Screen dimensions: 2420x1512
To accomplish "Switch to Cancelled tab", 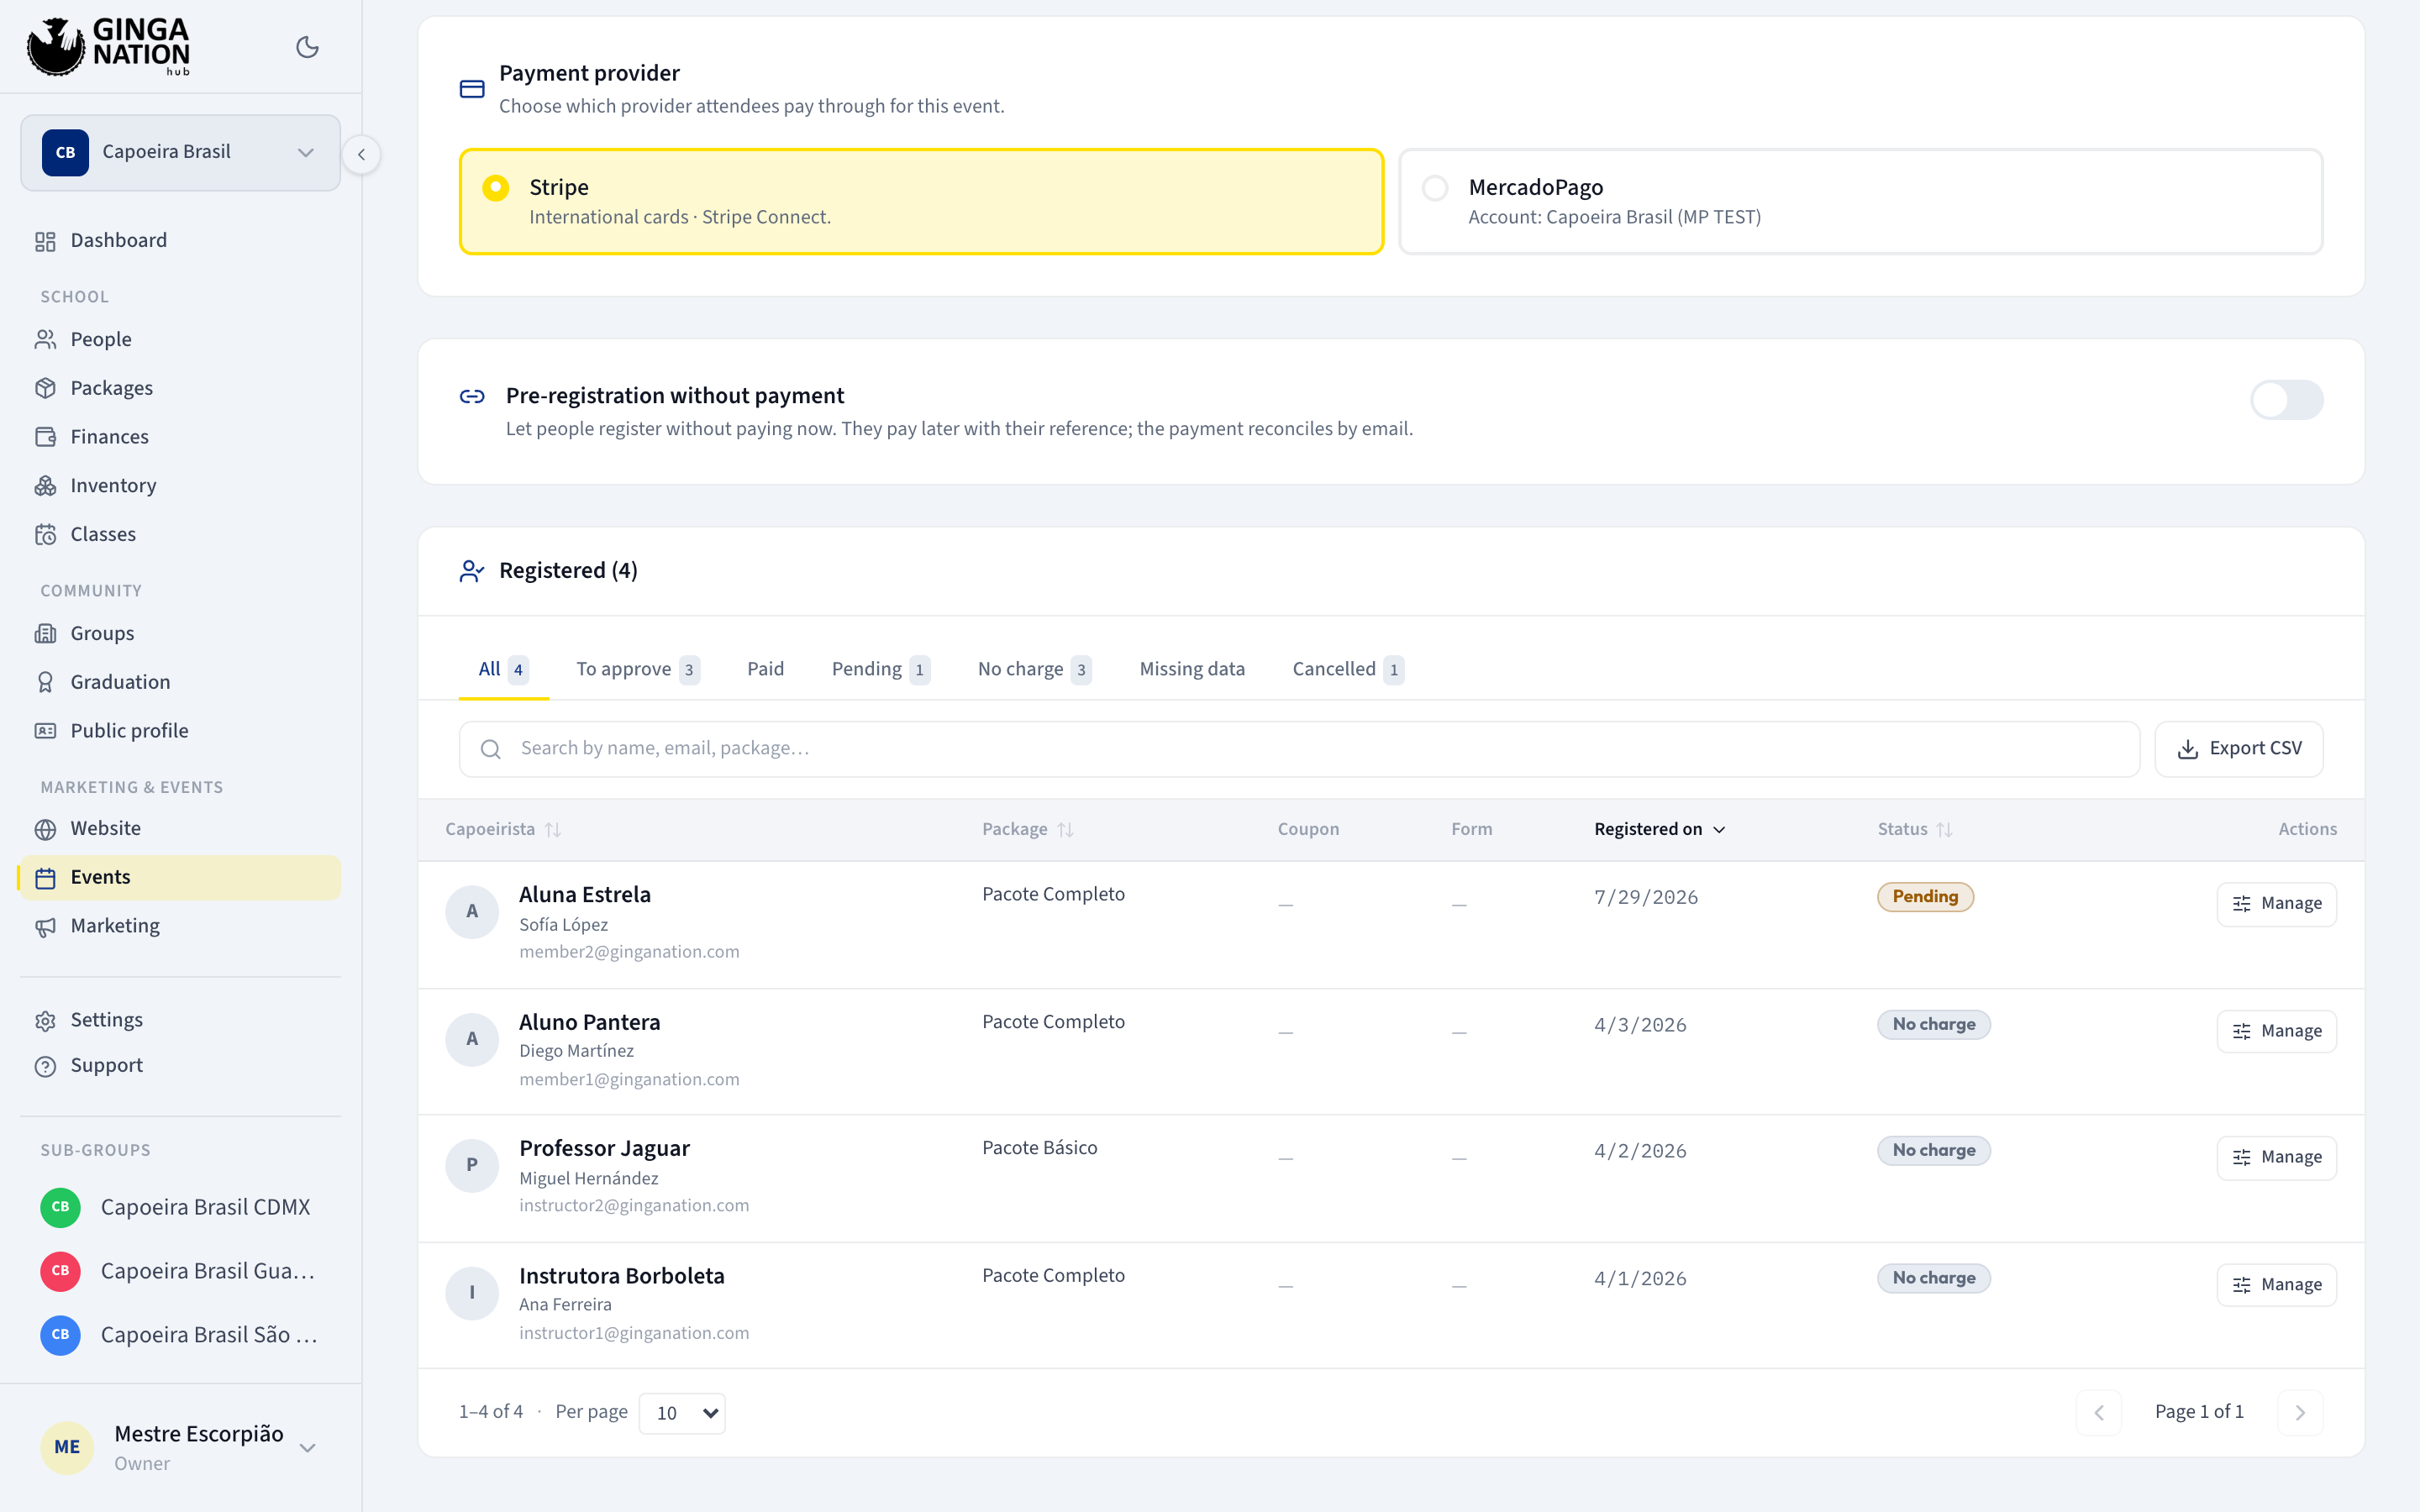I will click(1347, 669).
